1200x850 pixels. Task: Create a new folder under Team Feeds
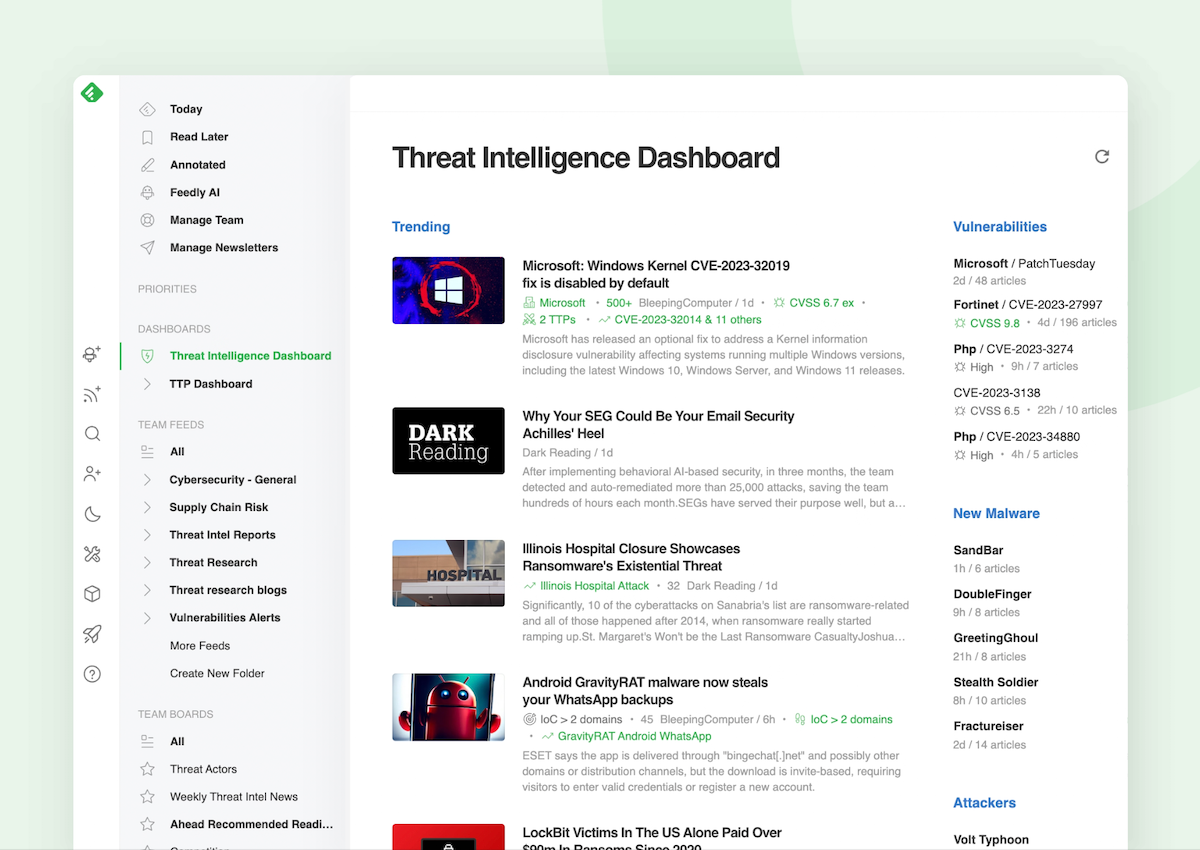[215, 673]
